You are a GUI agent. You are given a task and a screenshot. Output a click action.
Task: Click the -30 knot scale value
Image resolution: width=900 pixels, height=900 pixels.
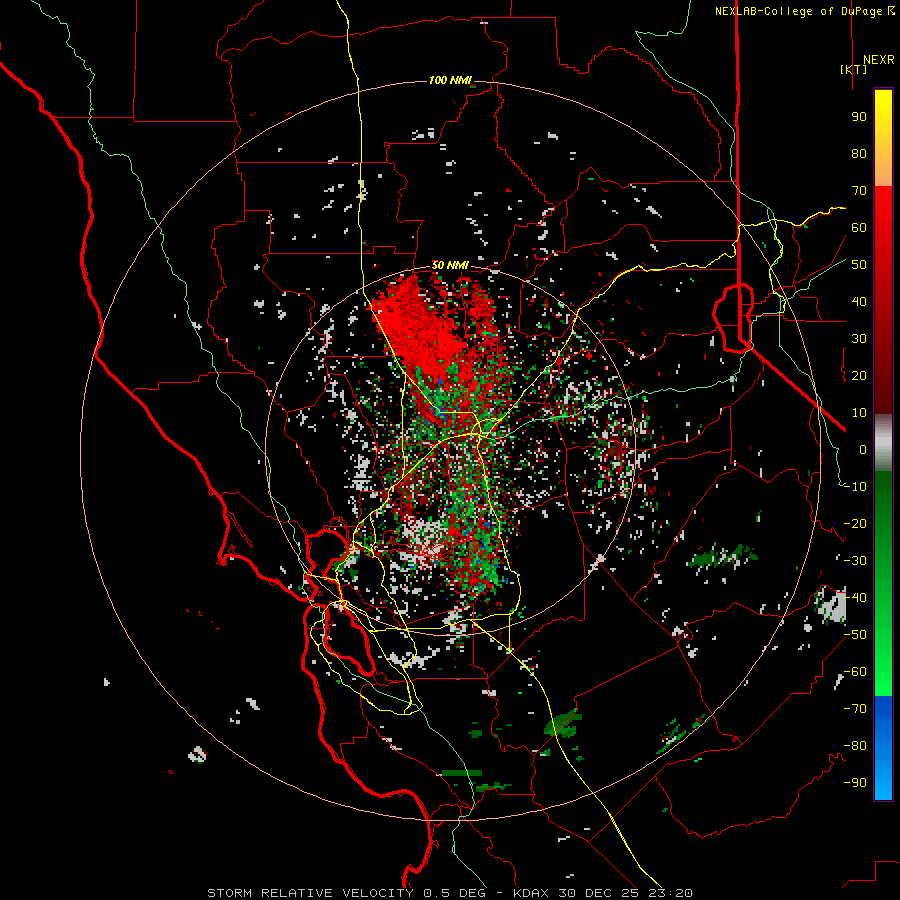[x=855, y=561]
